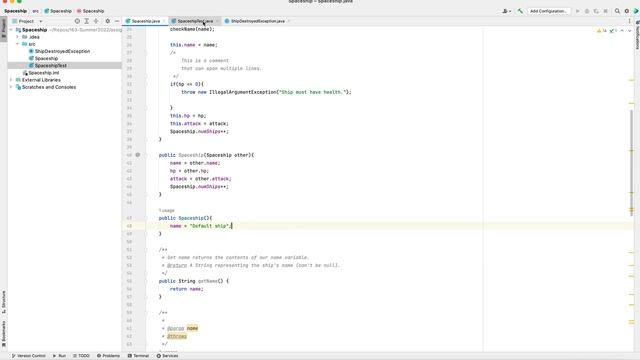Fold the Javadoc block at line 51

click(146, 250)
